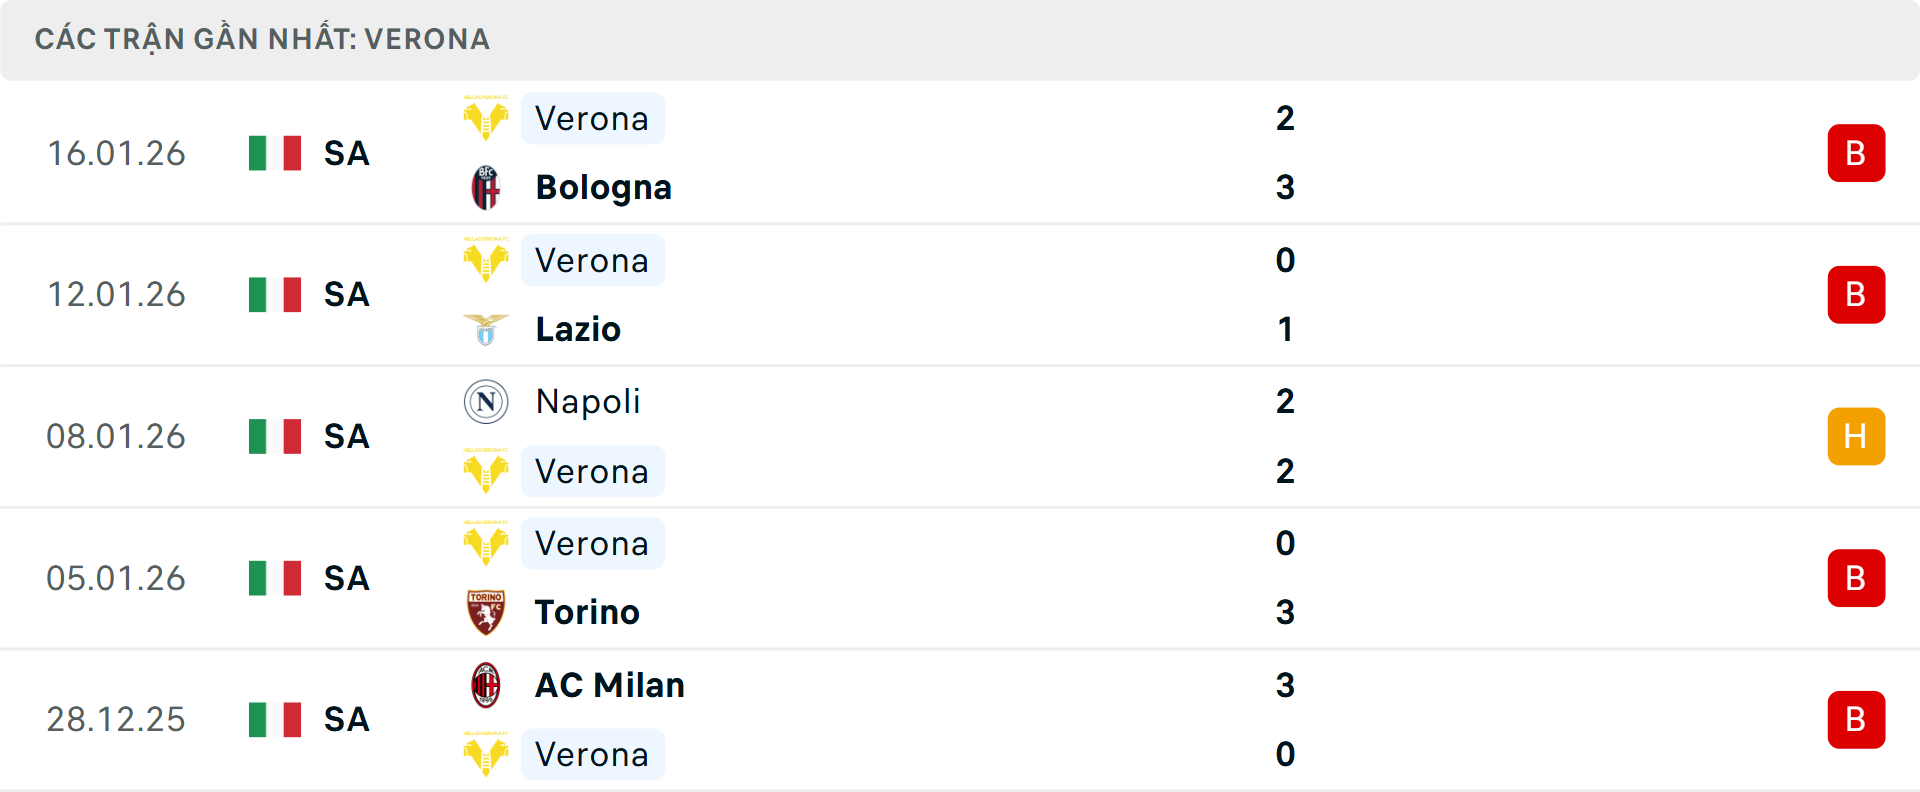This screenshot has width=1920, height=792.
Task: Click Italy flag on the 12.01.26 row
Action: [x=275, y=295]
